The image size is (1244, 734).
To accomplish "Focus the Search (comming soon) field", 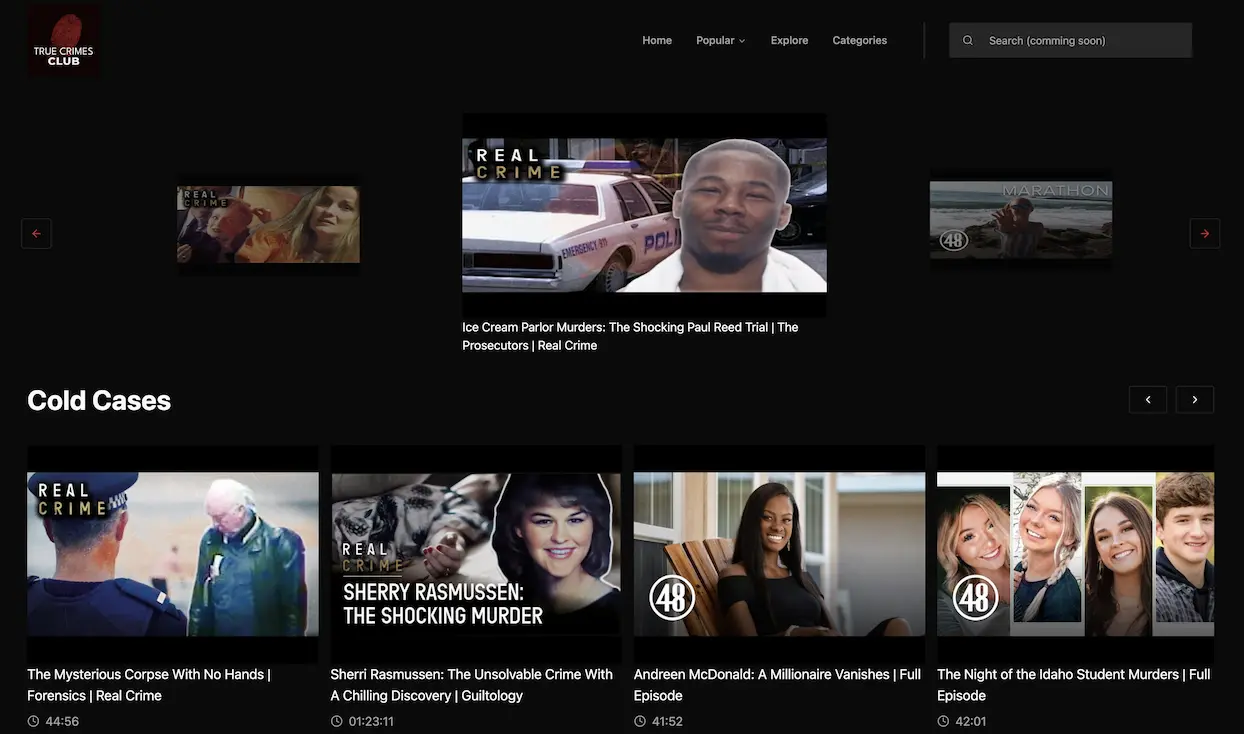I will click(x=1071, y=40).
